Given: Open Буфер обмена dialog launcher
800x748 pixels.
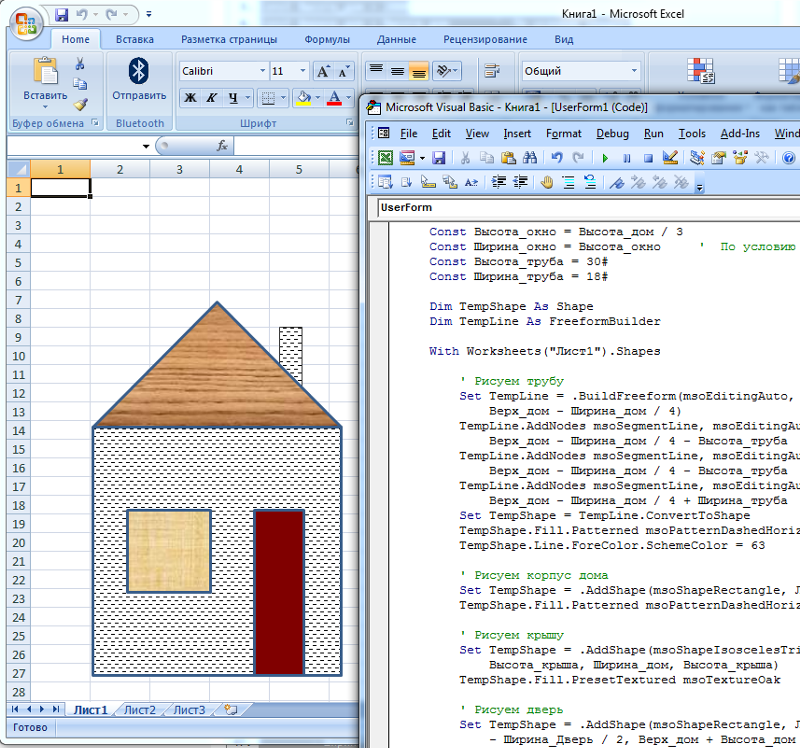Looking at the screenshot, I should (95, 122).
